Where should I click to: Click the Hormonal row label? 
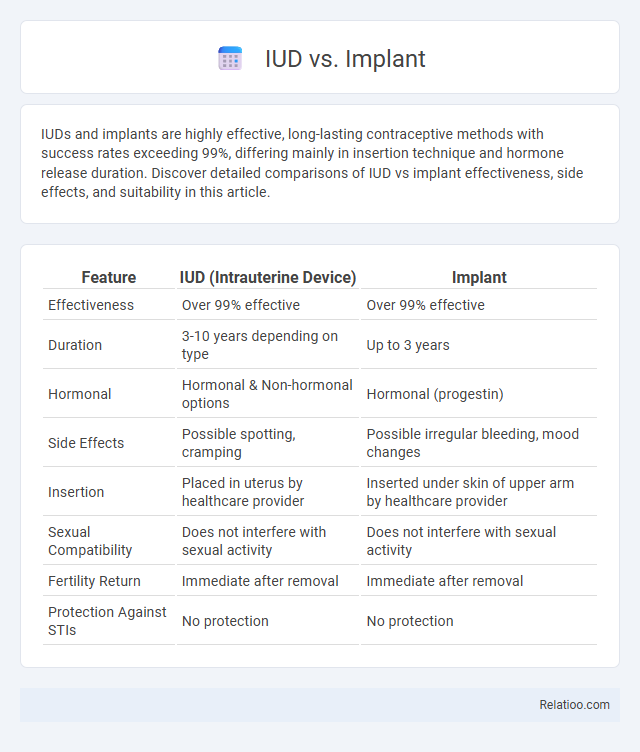click(80, 394)
